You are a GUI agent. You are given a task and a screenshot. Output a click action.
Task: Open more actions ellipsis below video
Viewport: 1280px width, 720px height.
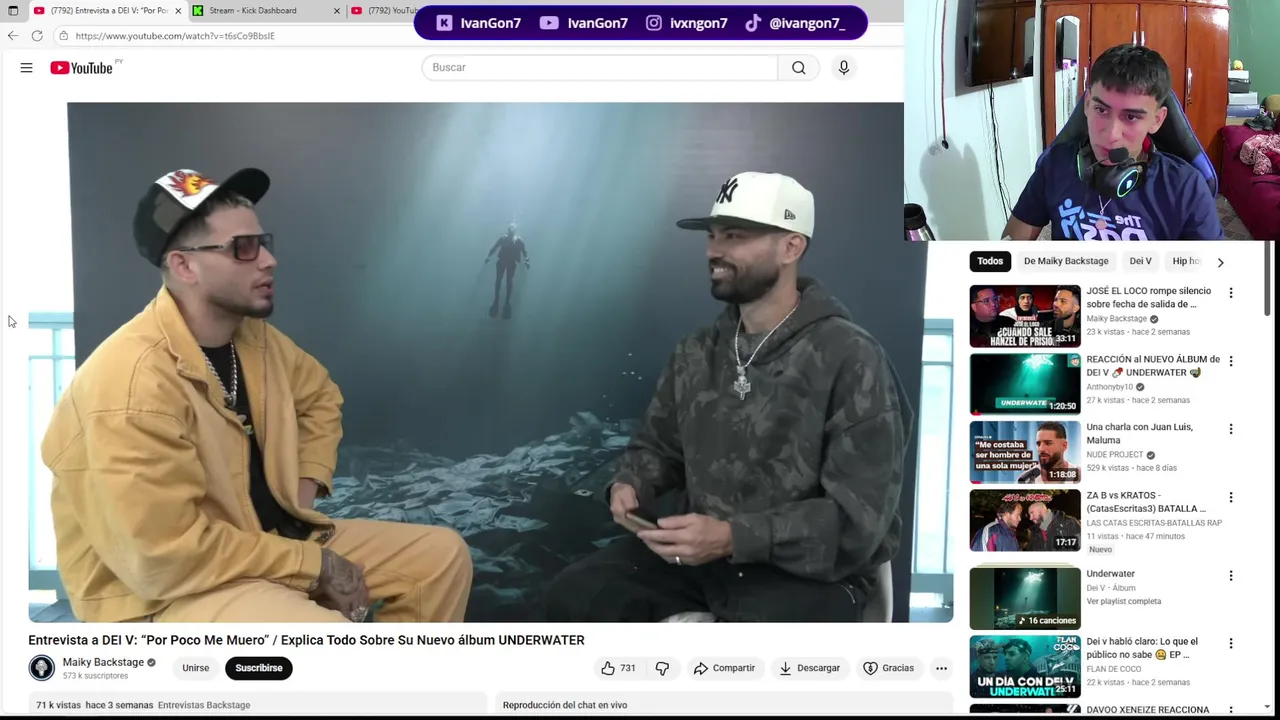941,668
